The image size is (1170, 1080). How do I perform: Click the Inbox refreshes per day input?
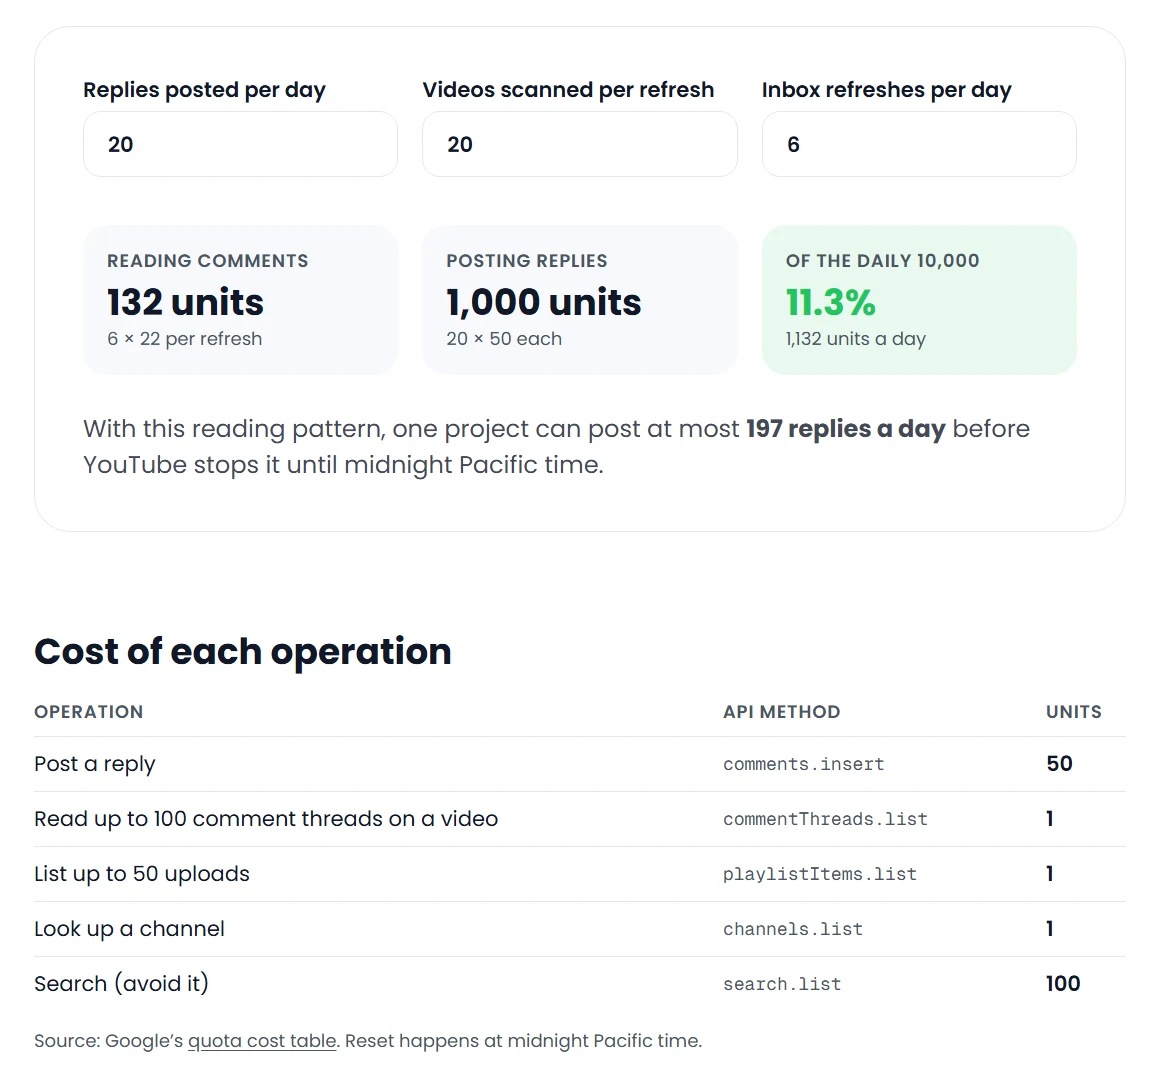[x=919, y=144]
